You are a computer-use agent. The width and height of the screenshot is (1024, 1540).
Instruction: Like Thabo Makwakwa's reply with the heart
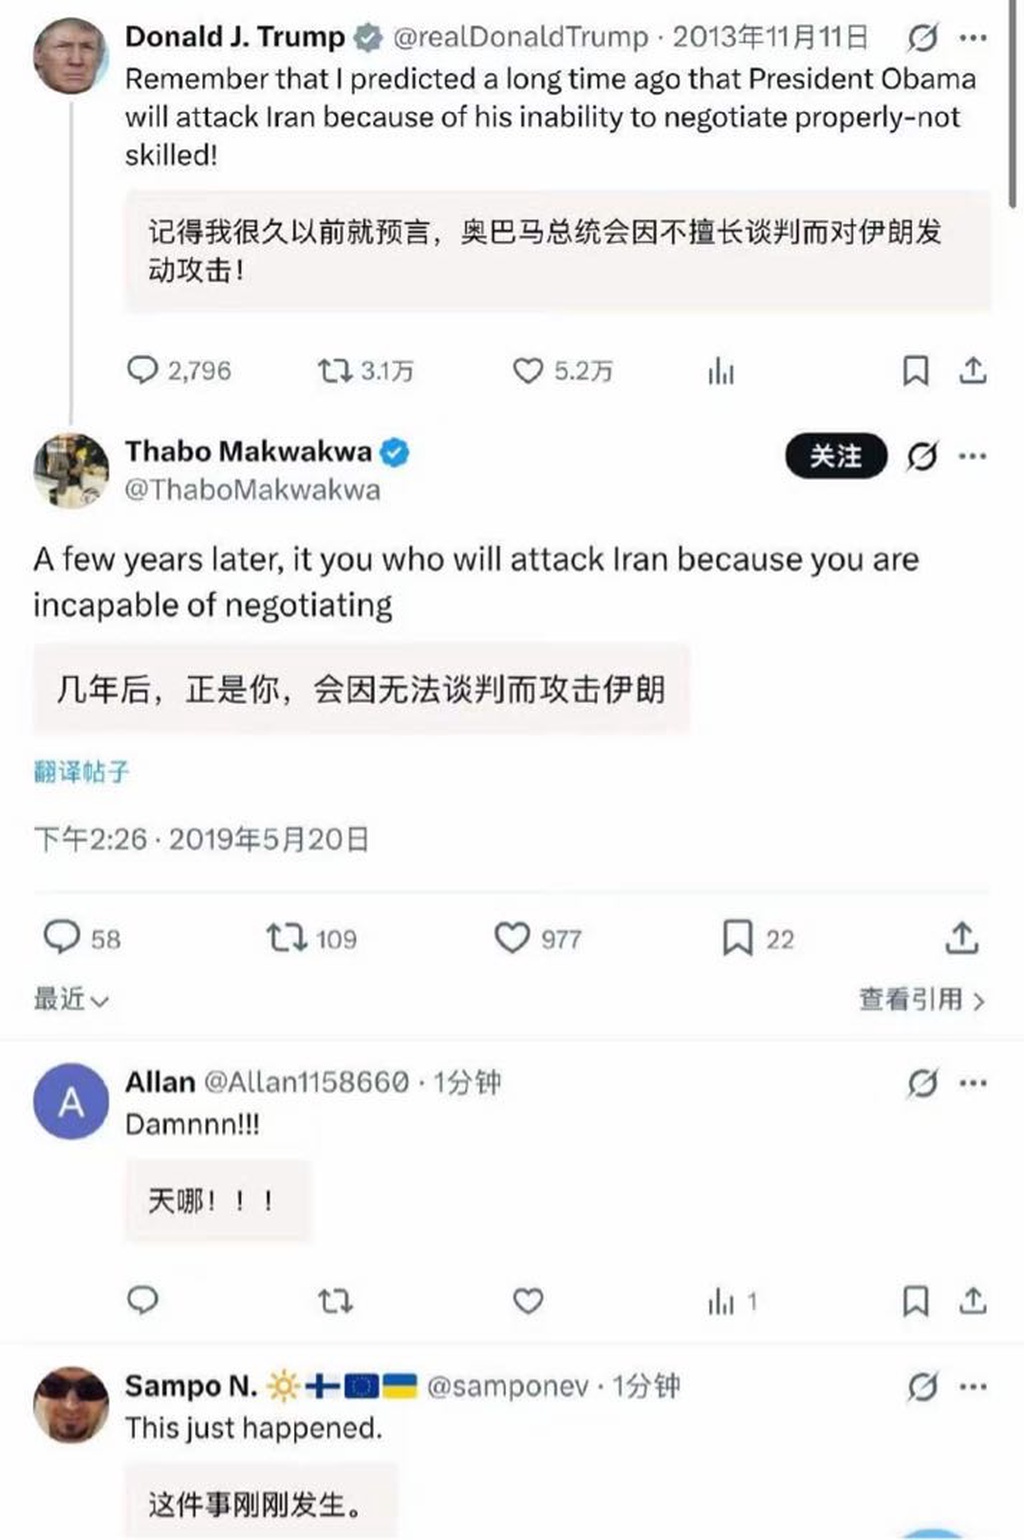pyautogui.click(x=512, y=938)
